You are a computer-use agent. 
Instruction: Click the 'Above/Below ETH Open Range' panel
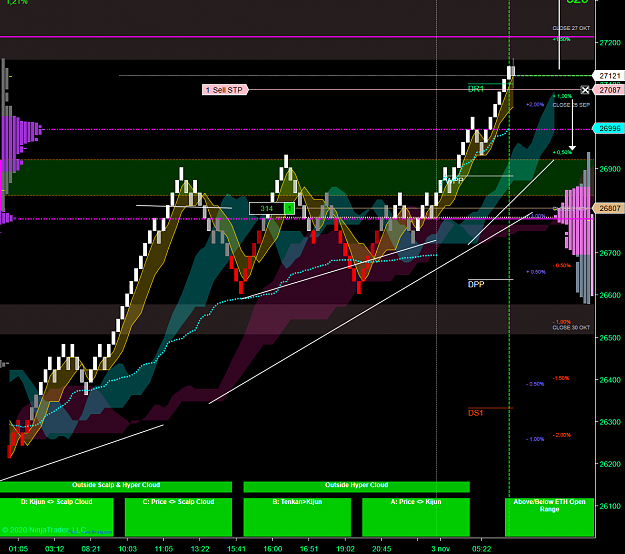(549, 517)
